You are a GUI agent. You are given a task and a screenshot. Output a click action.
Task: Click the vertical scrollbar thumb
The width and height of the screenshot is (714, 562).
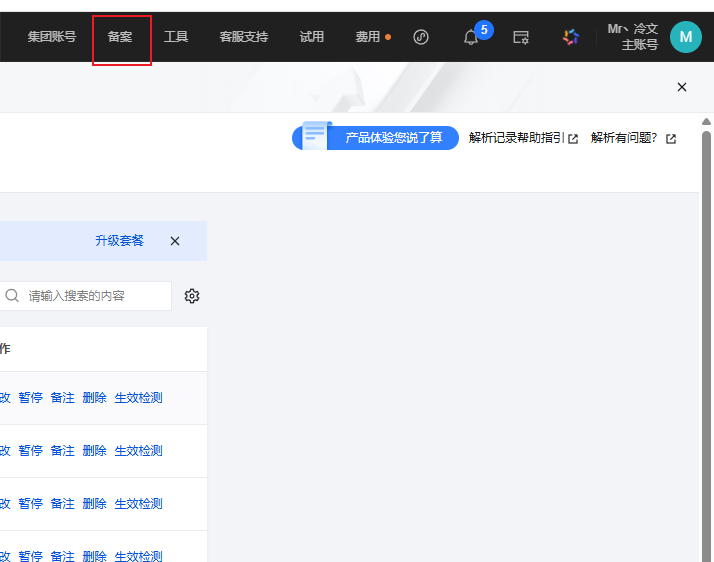click(706, 346)
